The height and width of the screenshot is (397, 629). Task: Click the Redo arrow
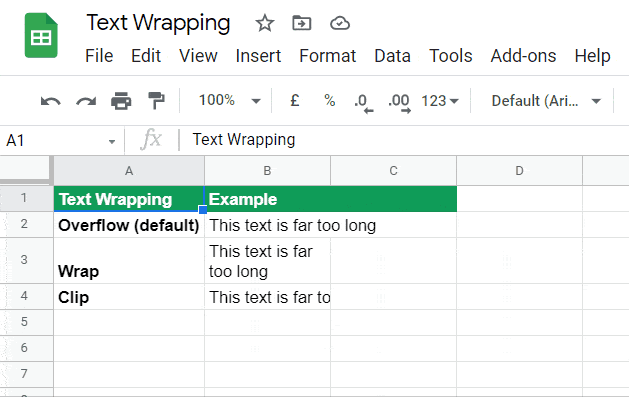point(86,101)
